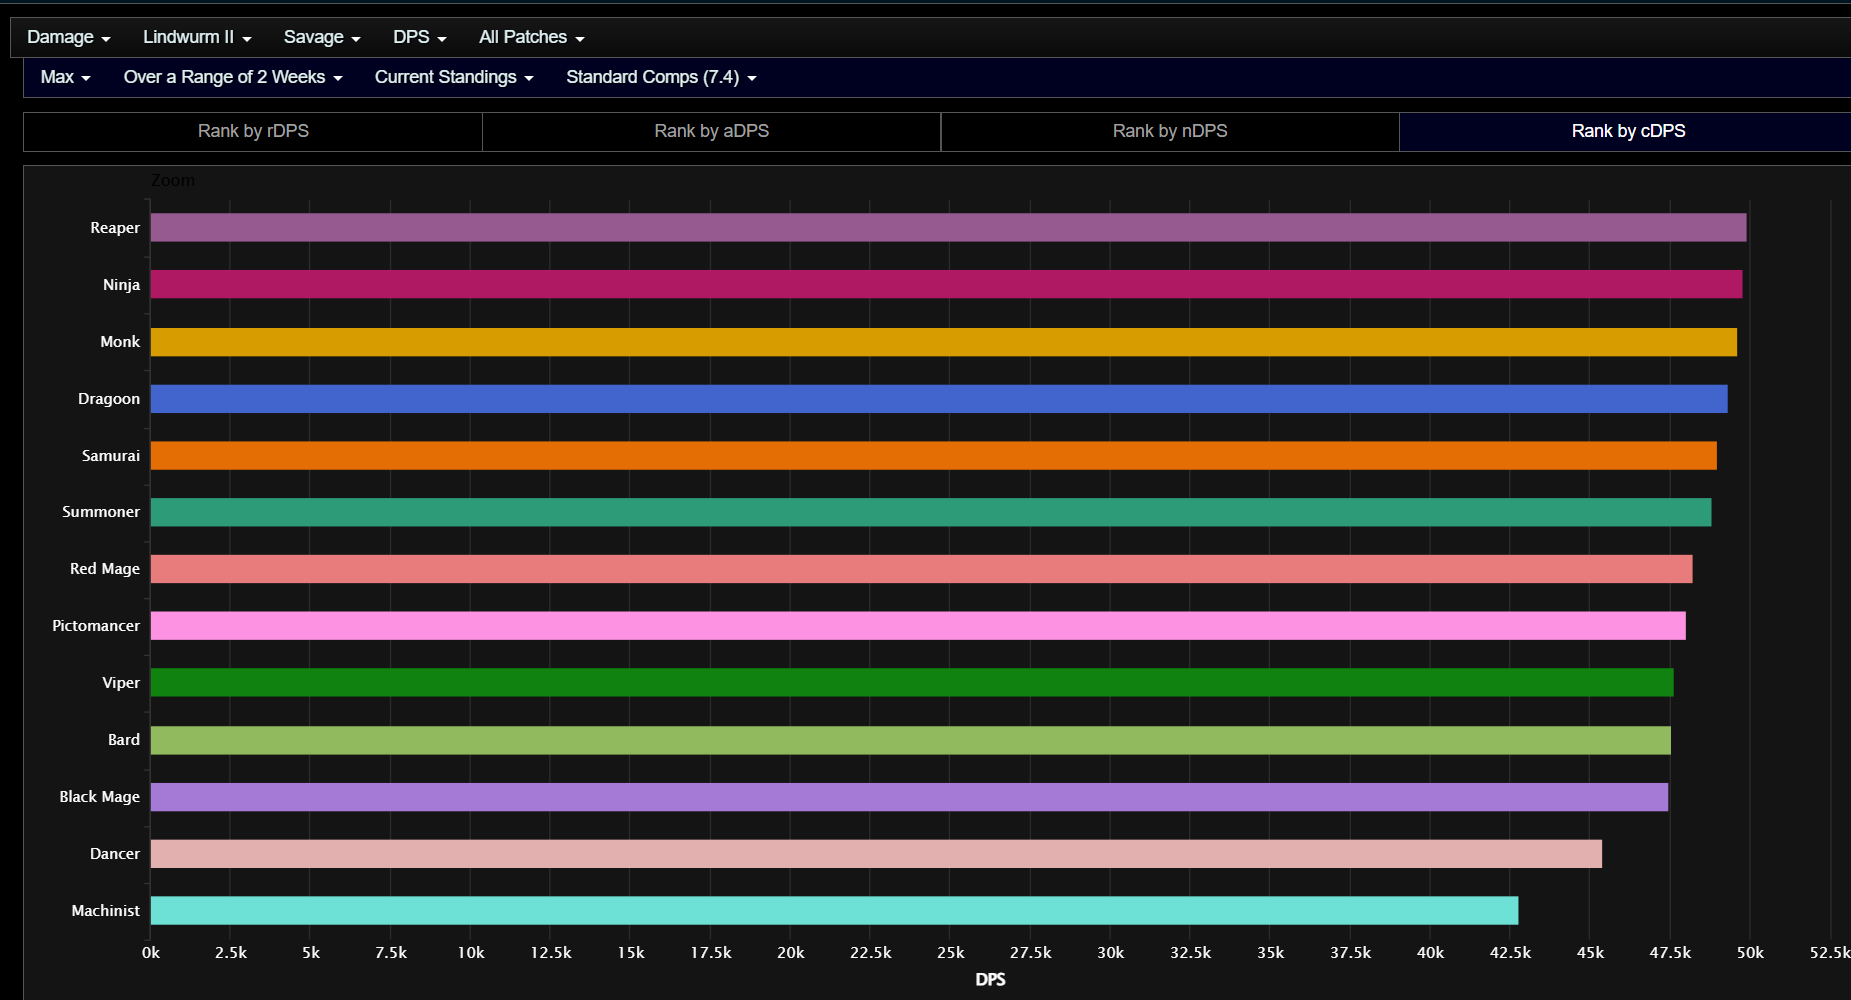
Task: Click the Dragoon axis label
Action: point(109,399)
